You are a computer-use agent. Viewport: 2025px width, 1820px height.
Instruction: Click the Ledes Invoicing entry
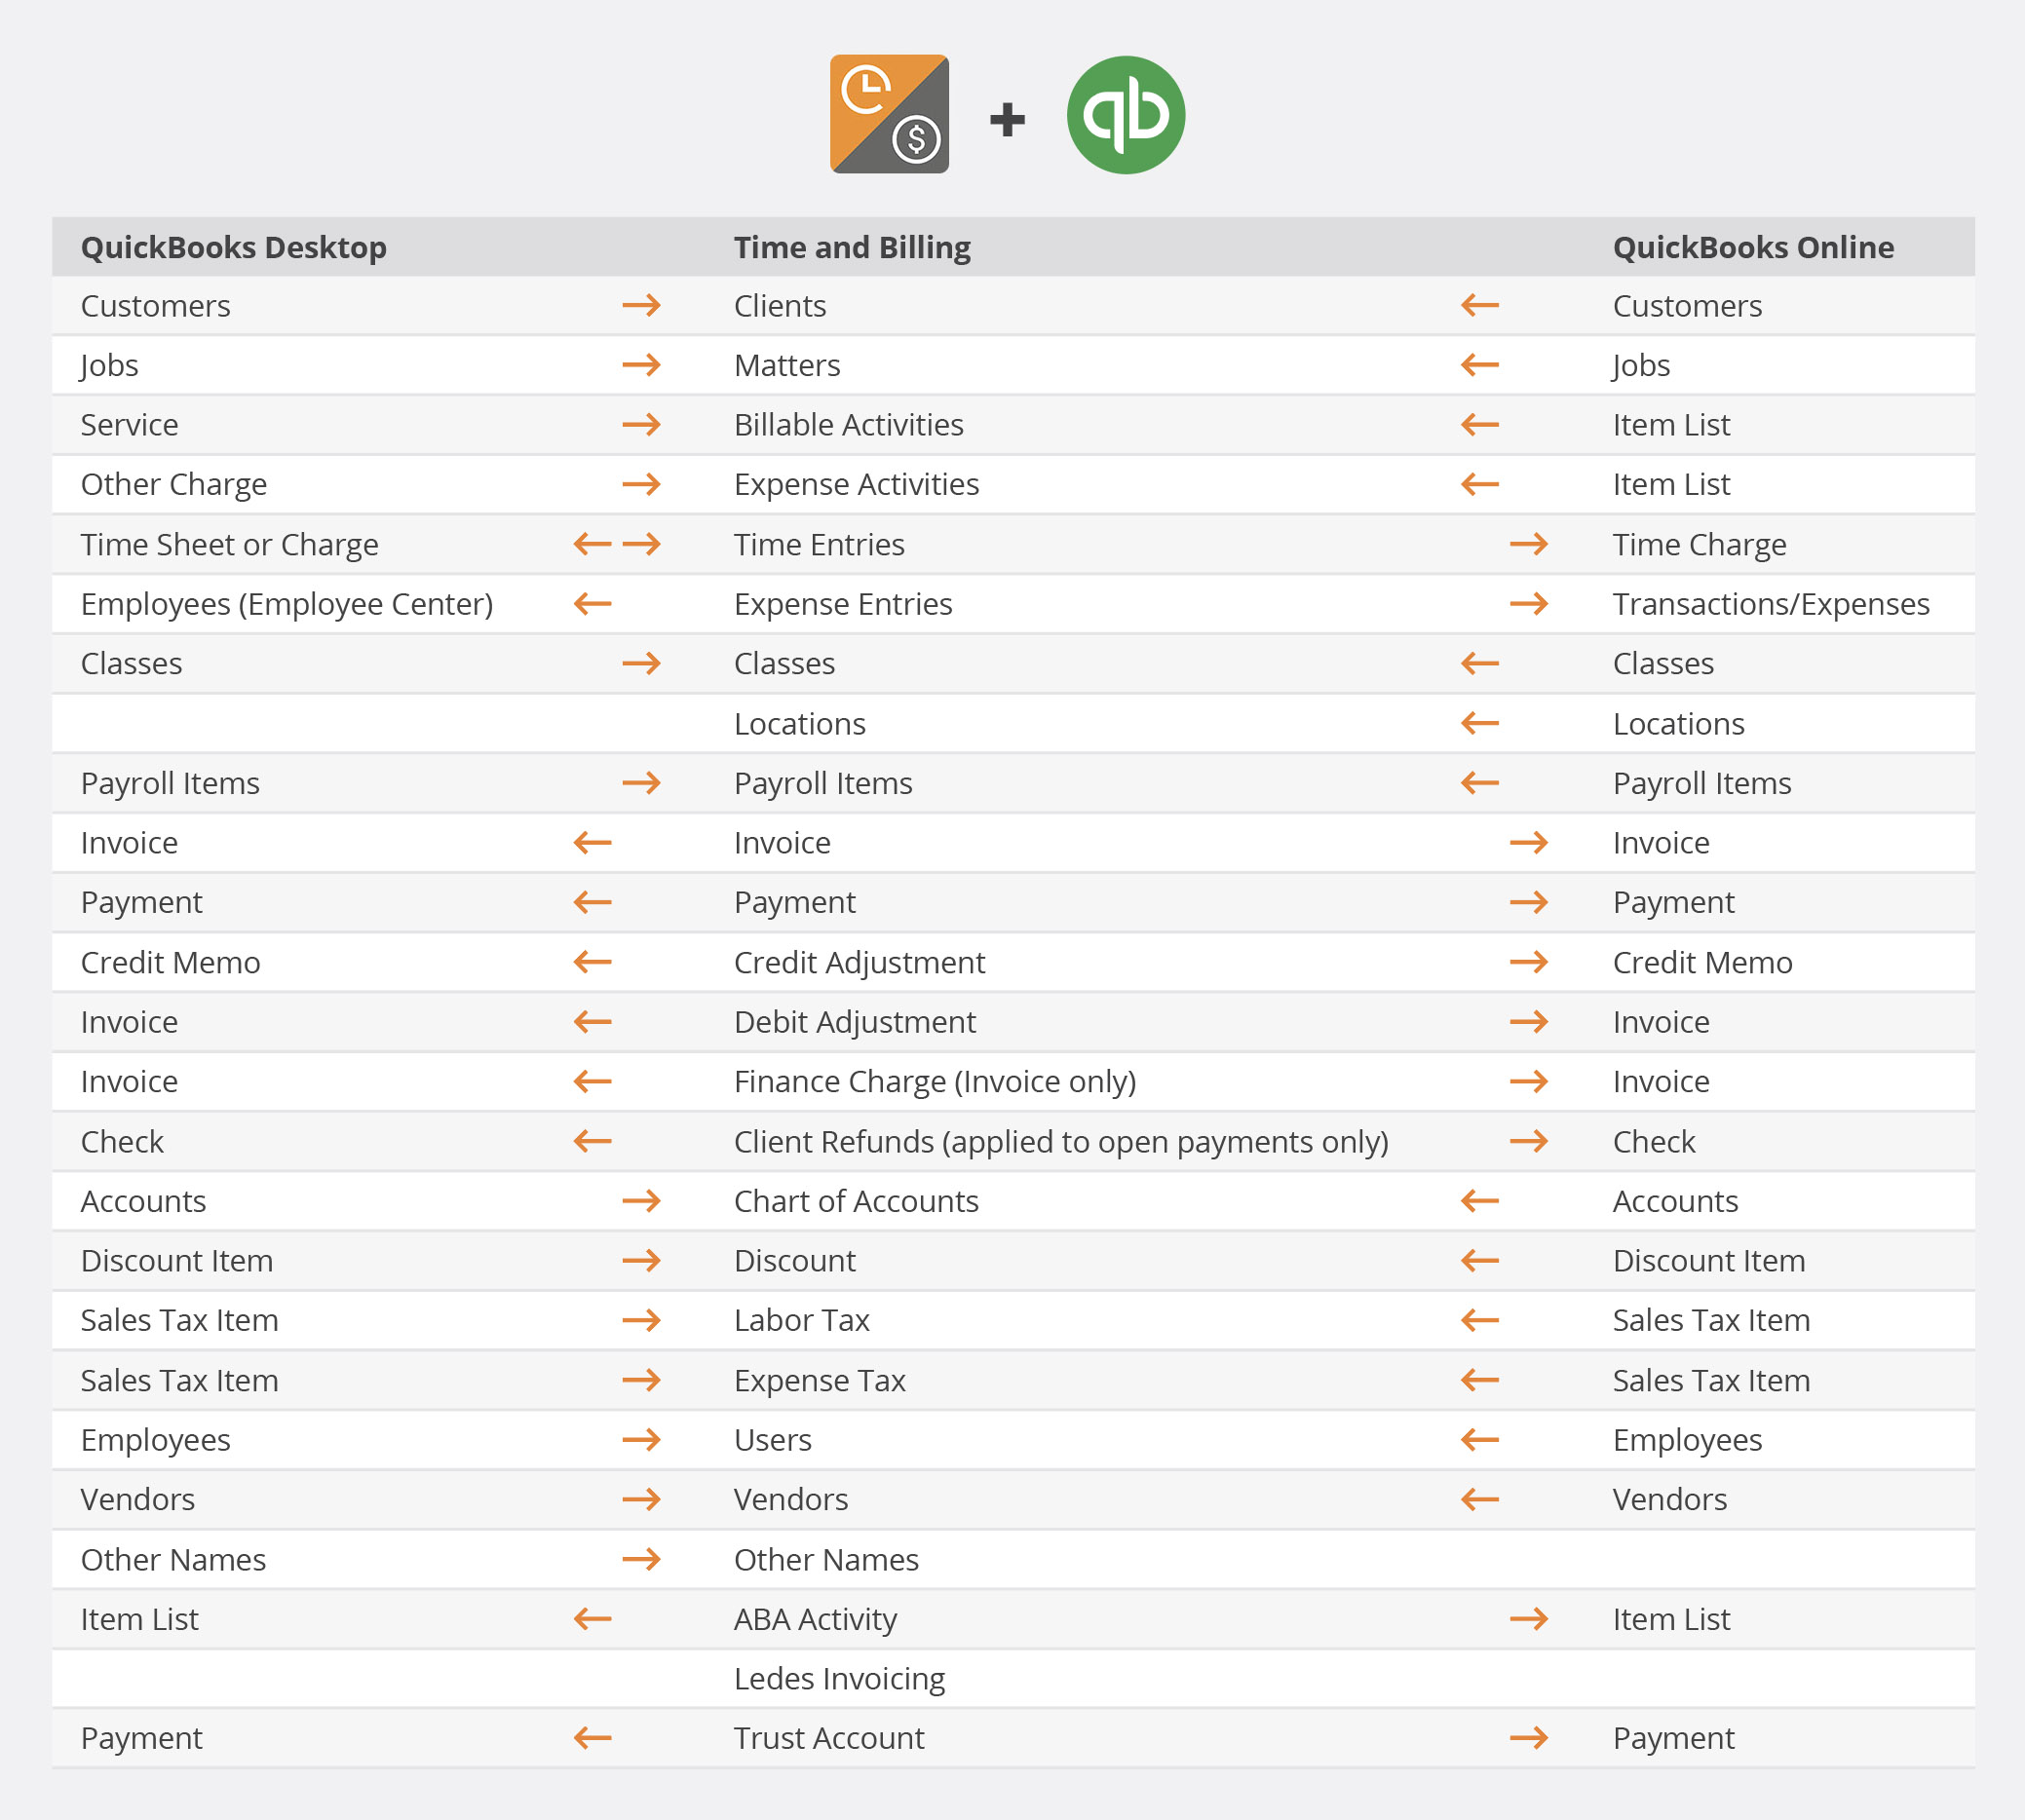(839, 1678)
